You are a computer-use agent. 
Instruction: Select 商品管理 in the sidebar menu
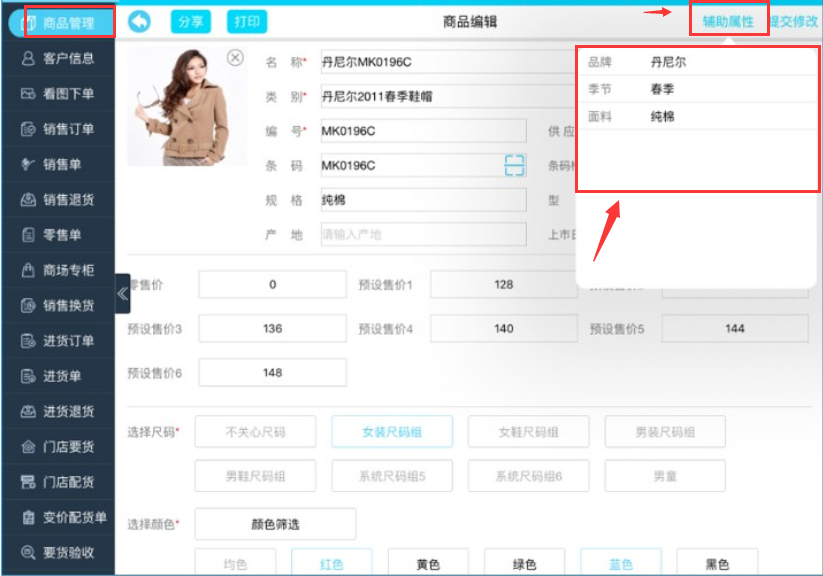(60, 23)
